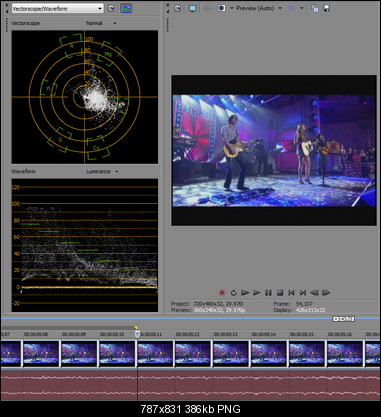Click the timeline cursor handle at 00:30:05;11
381x417 pixels.
coord(137,334)
